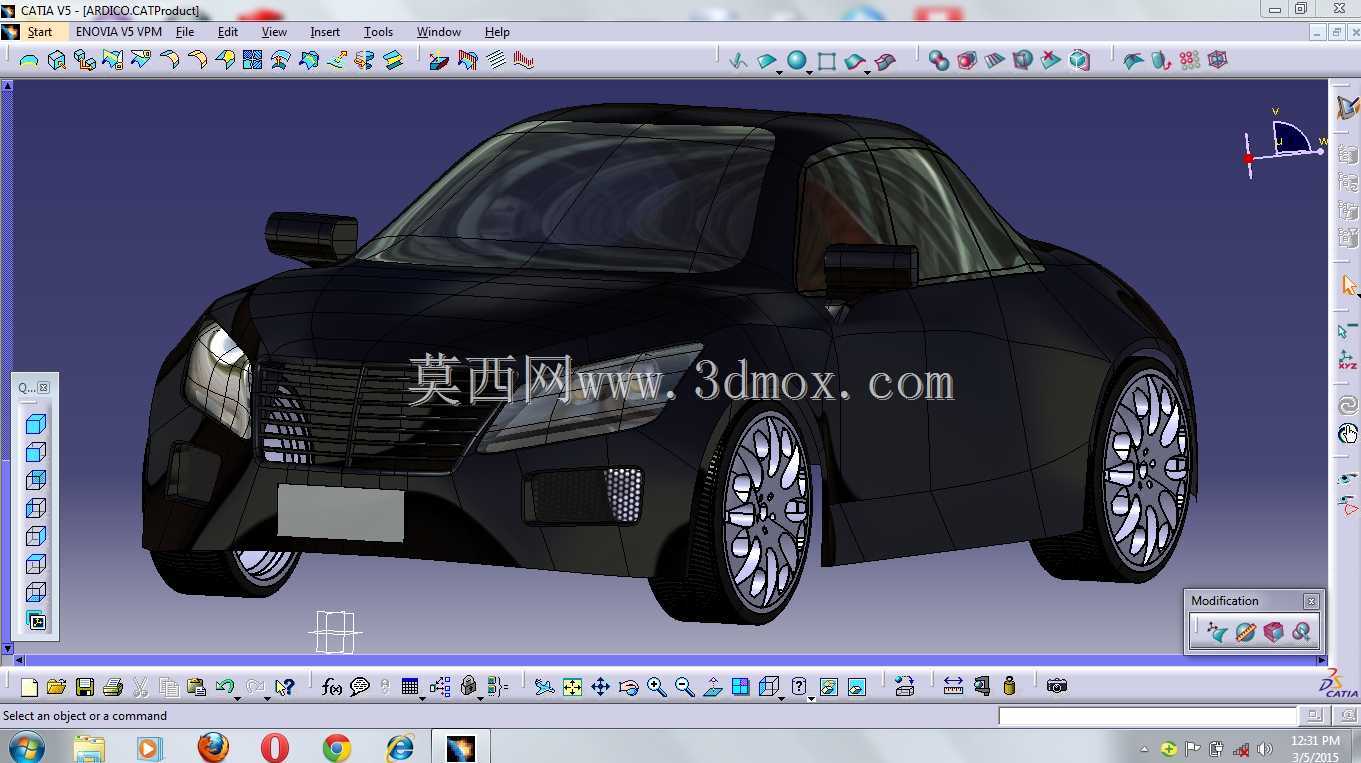Click the Paste clipboard icon
Screen dimensions: 1361x763
(196, 687)
